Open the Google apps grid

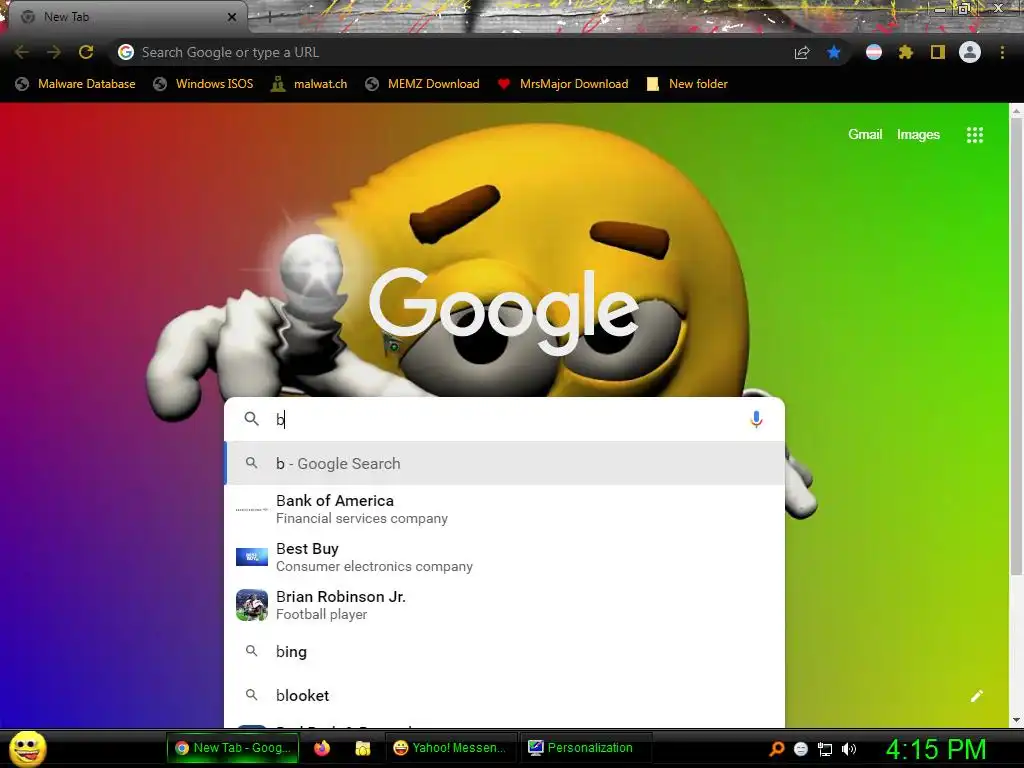click(975, 135)
